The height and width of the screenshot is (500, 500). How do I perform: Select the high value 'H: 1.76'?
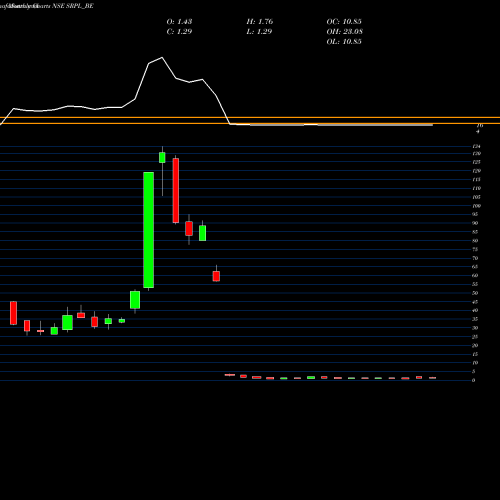[x=260, y=21]
